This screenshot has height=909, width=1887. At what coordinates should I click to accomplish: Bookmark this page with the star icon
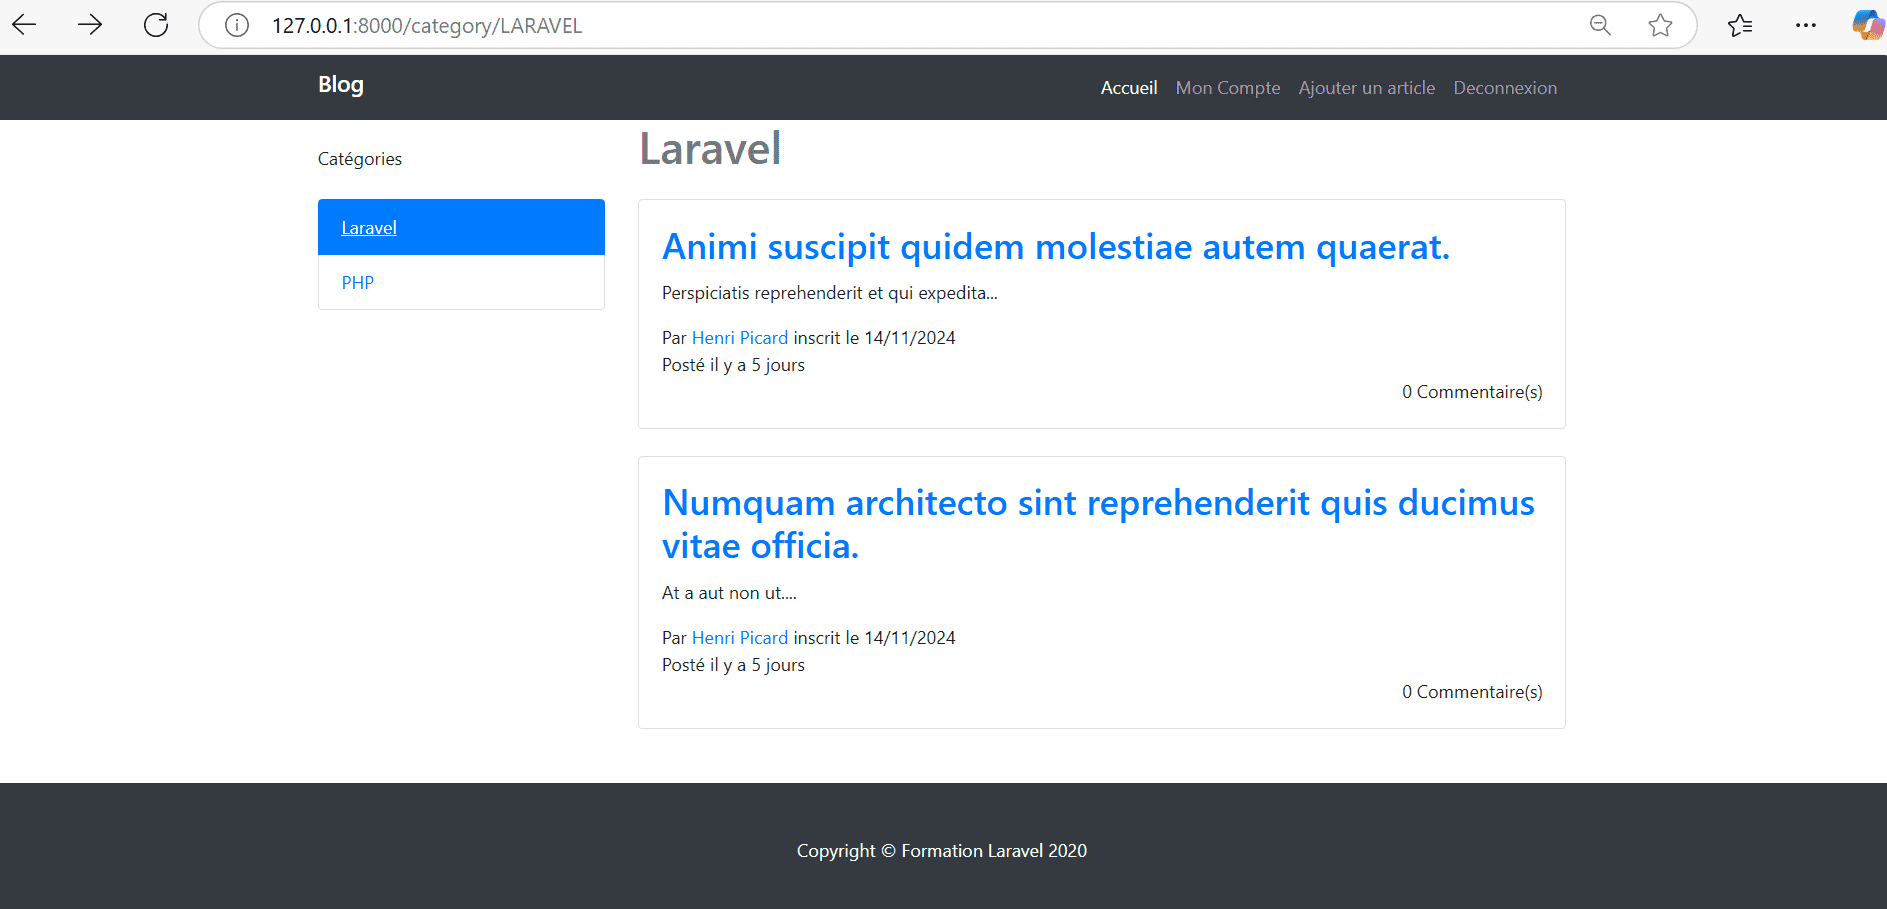tap(1660, 25)
